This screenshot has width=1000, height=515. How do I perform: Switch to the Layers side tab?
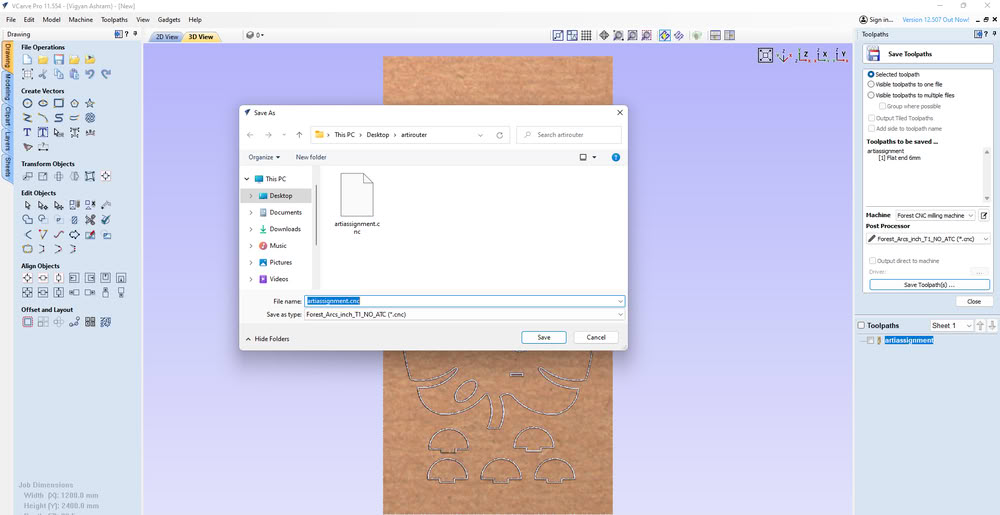[x=7, y=141]
